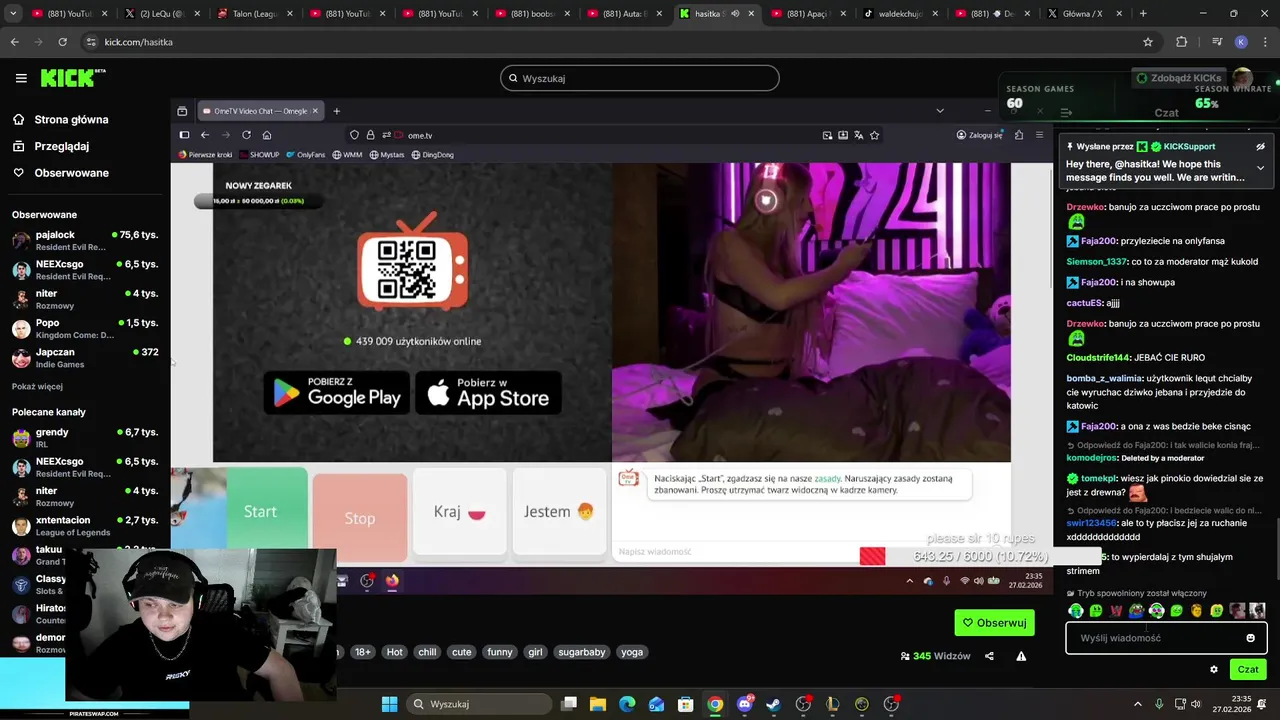The image size is (1280, 720).
Task: Open the Chrome three-dot menu
Action: pyautogui.click(x=1265, y=42)
